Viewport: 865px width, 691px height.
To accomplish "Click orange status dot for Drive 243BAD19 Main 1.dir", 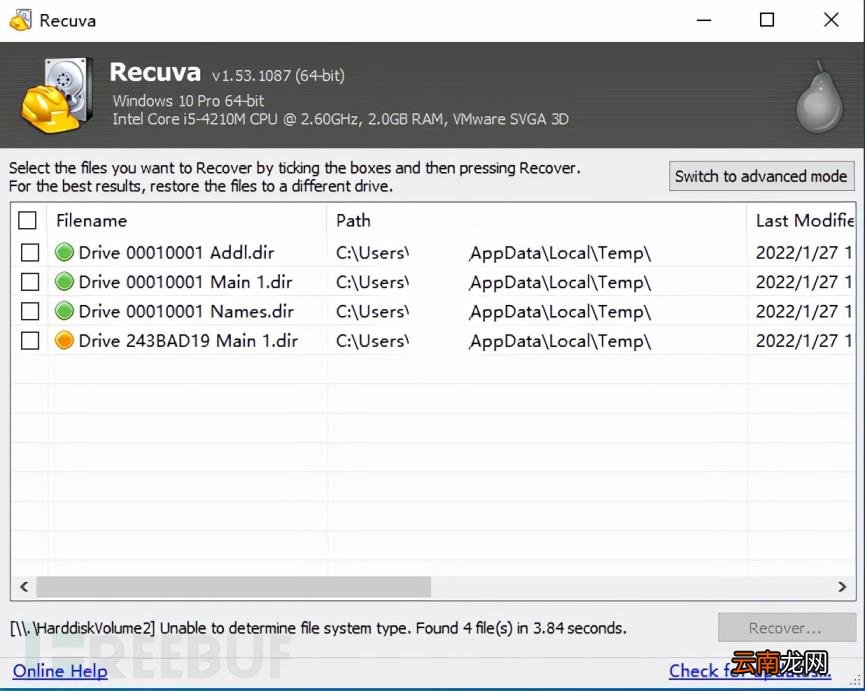I will 65,340.
